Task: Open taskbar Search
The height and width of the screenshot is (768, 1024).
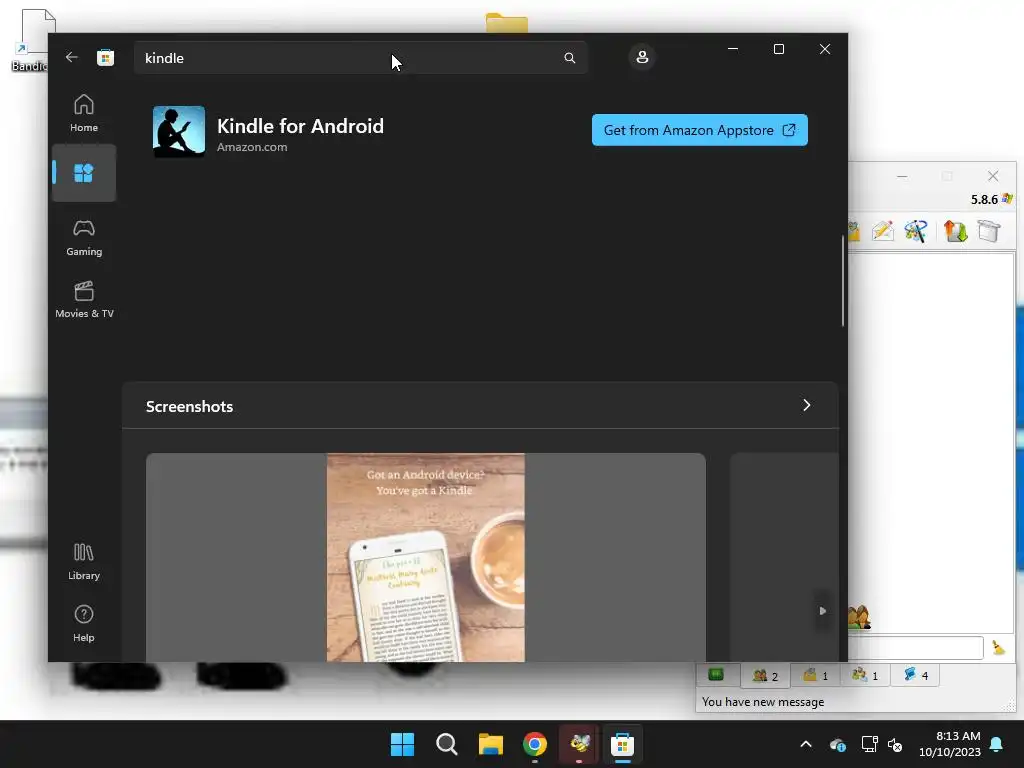Action: tap(447, 744)
